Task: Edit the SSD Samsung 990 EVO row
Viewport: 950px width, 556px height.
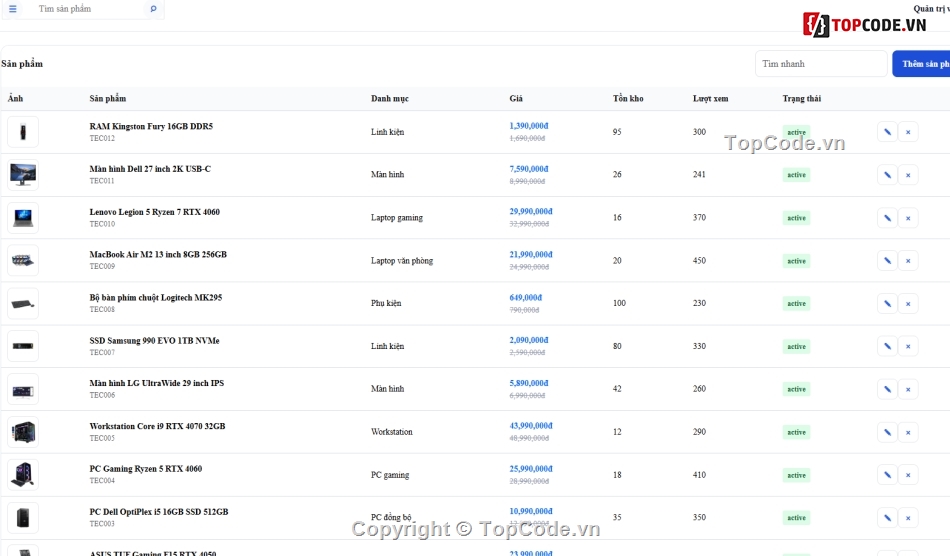Action: coord(887,346)
